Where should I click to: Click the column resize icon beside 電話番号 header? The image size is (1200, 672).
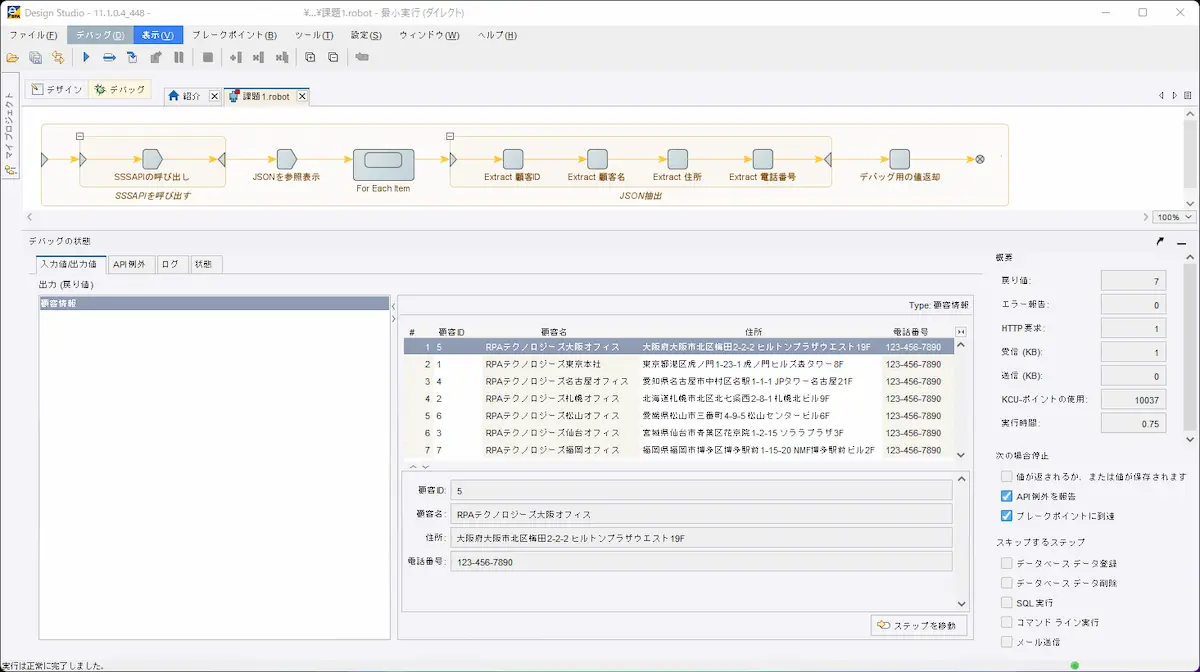[961, 332]
